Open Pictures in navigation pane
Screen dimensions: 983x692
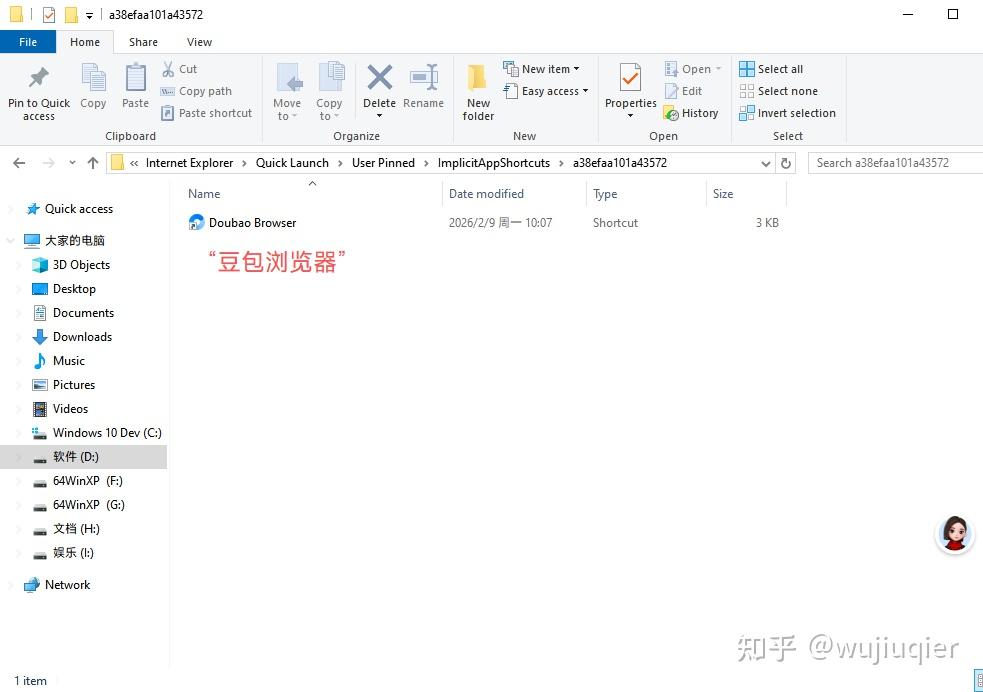[x=73, y=384]
